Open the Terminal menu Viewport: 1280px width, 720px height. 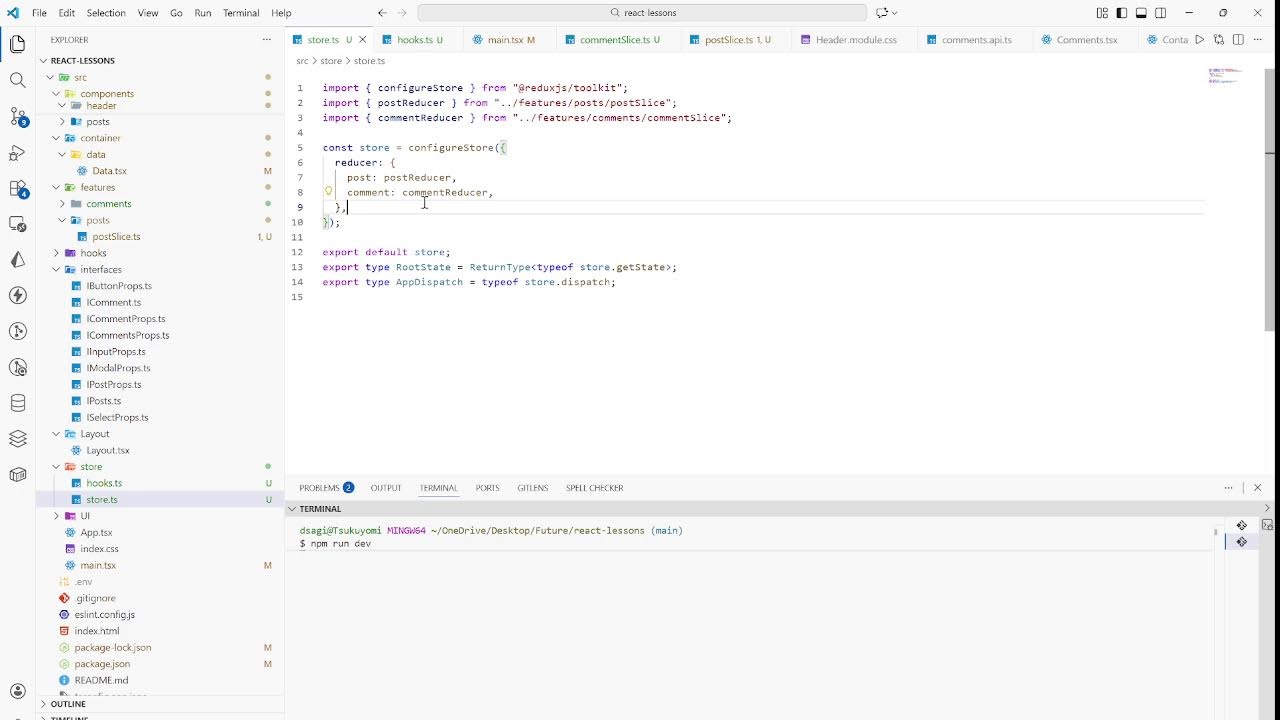pos(241,13)
